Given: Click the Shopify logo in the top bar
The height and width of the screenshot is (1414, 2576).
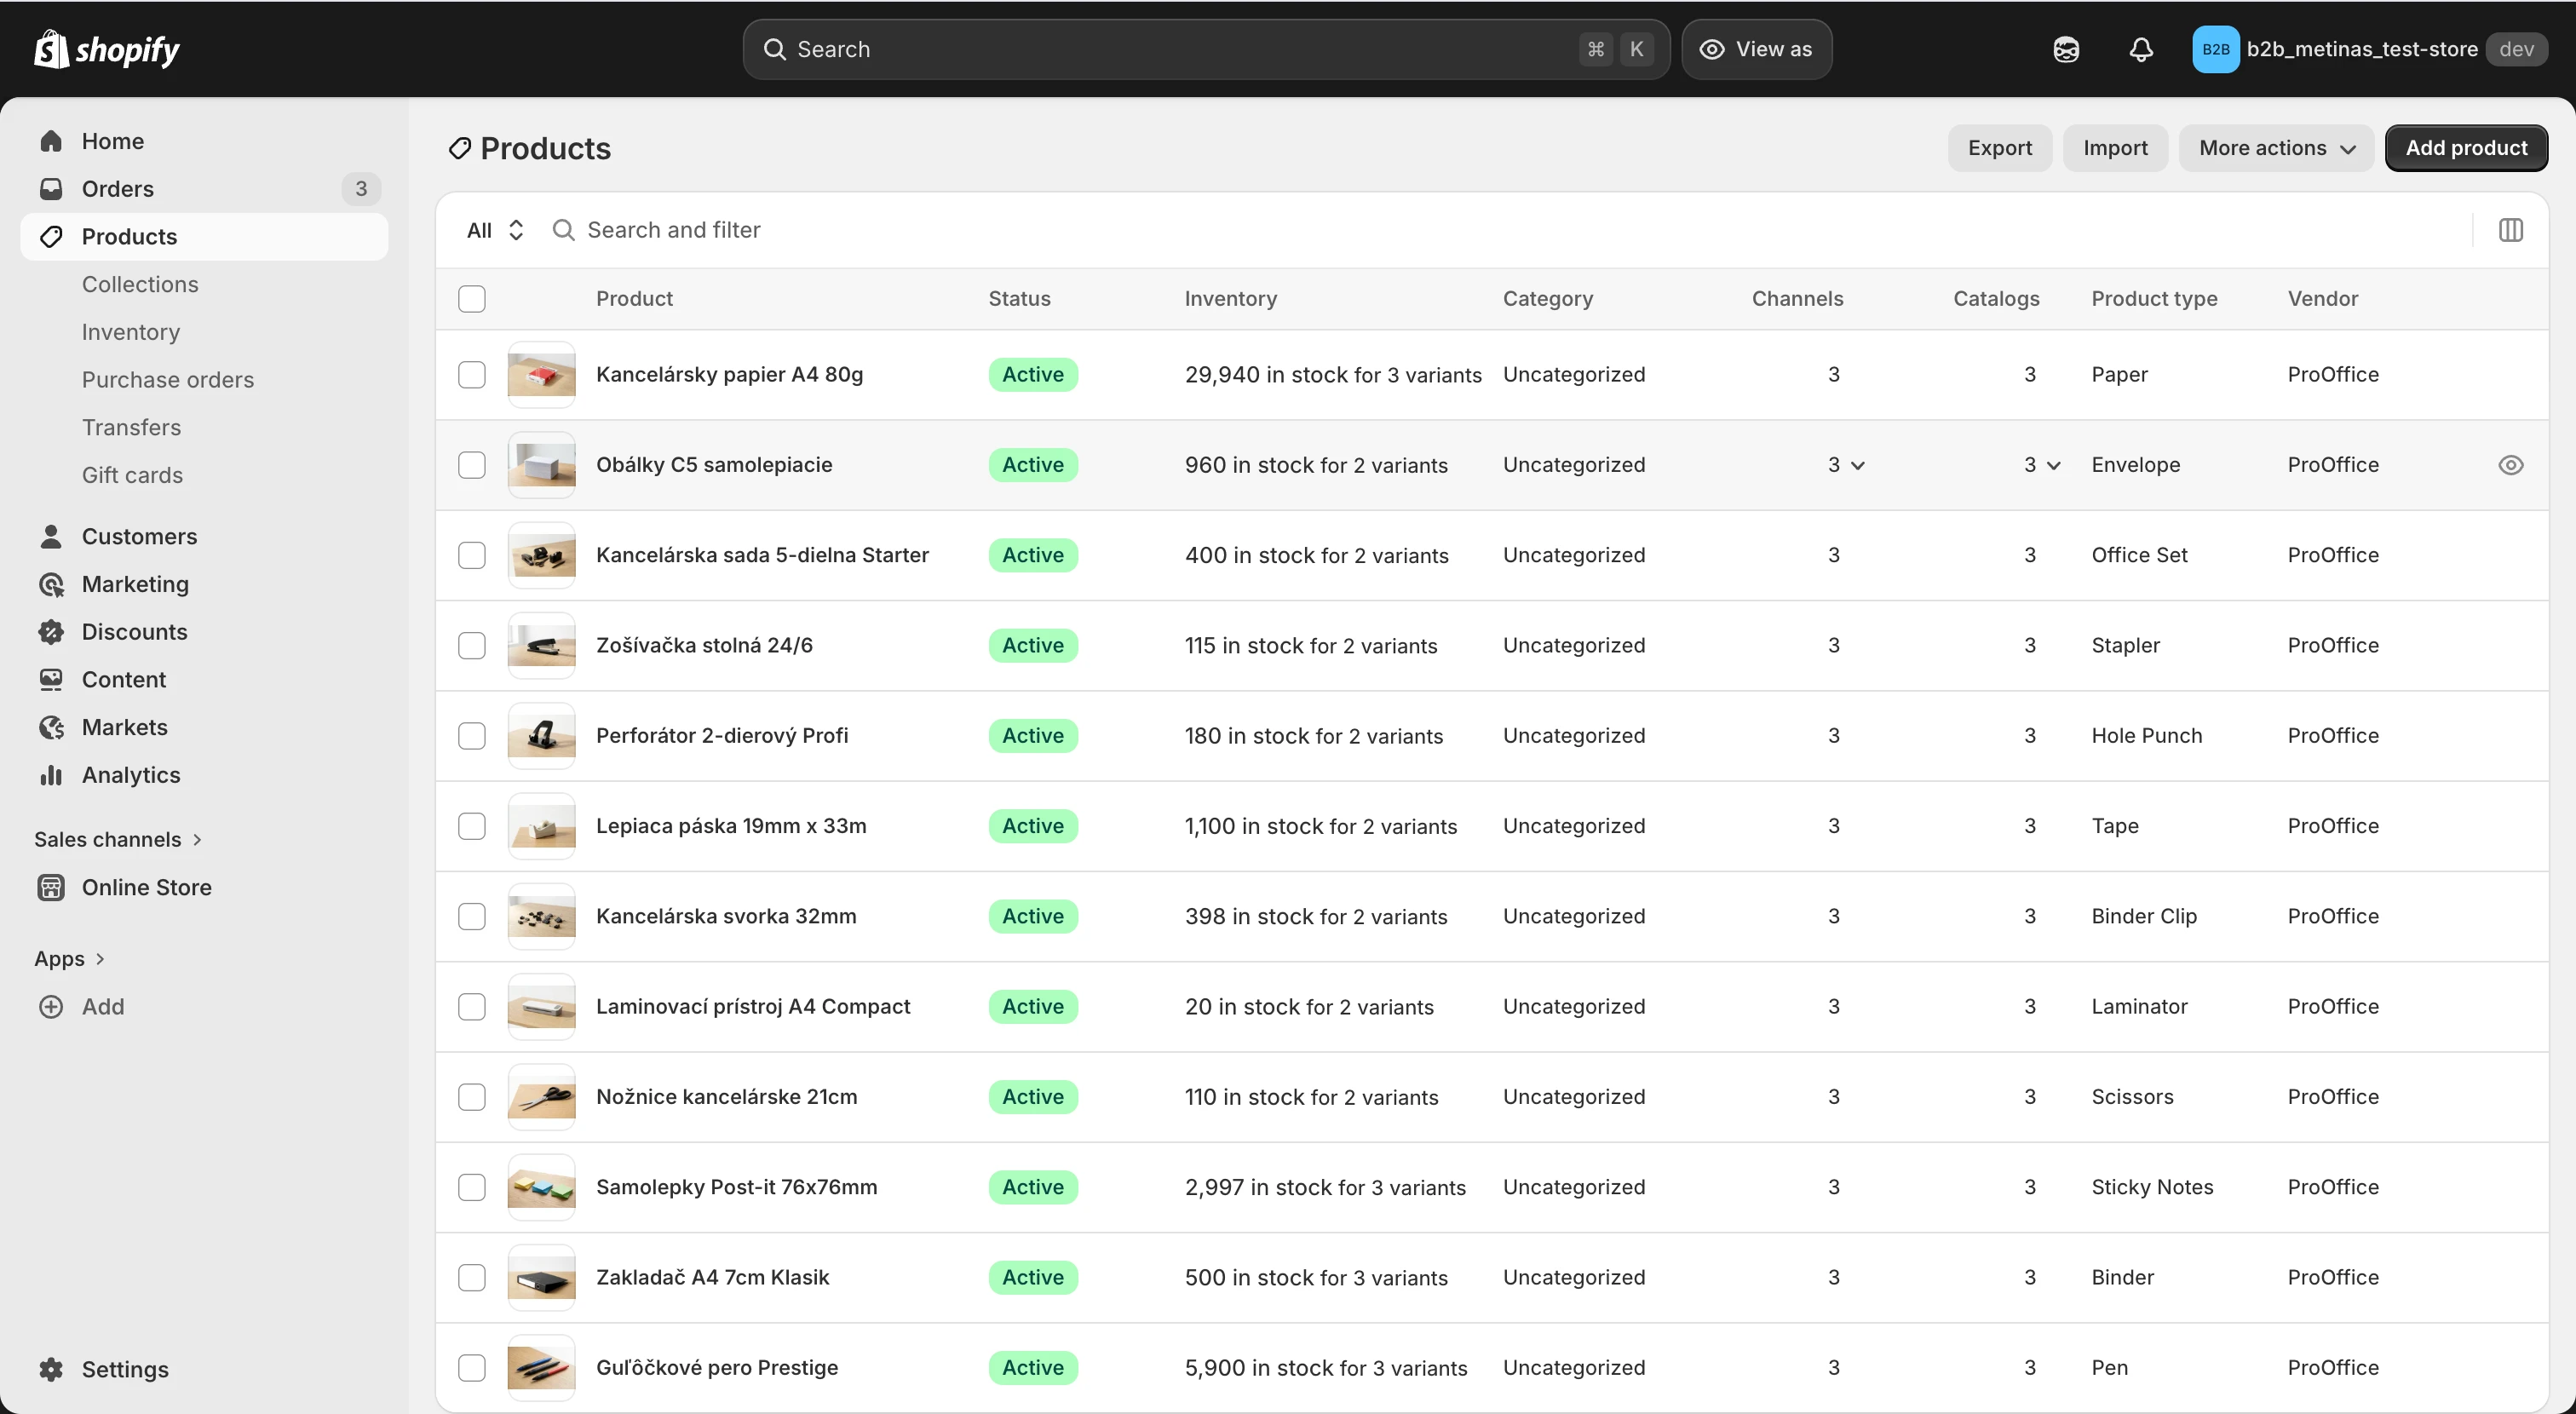Looking at the screenshot, I should point(106,49).
